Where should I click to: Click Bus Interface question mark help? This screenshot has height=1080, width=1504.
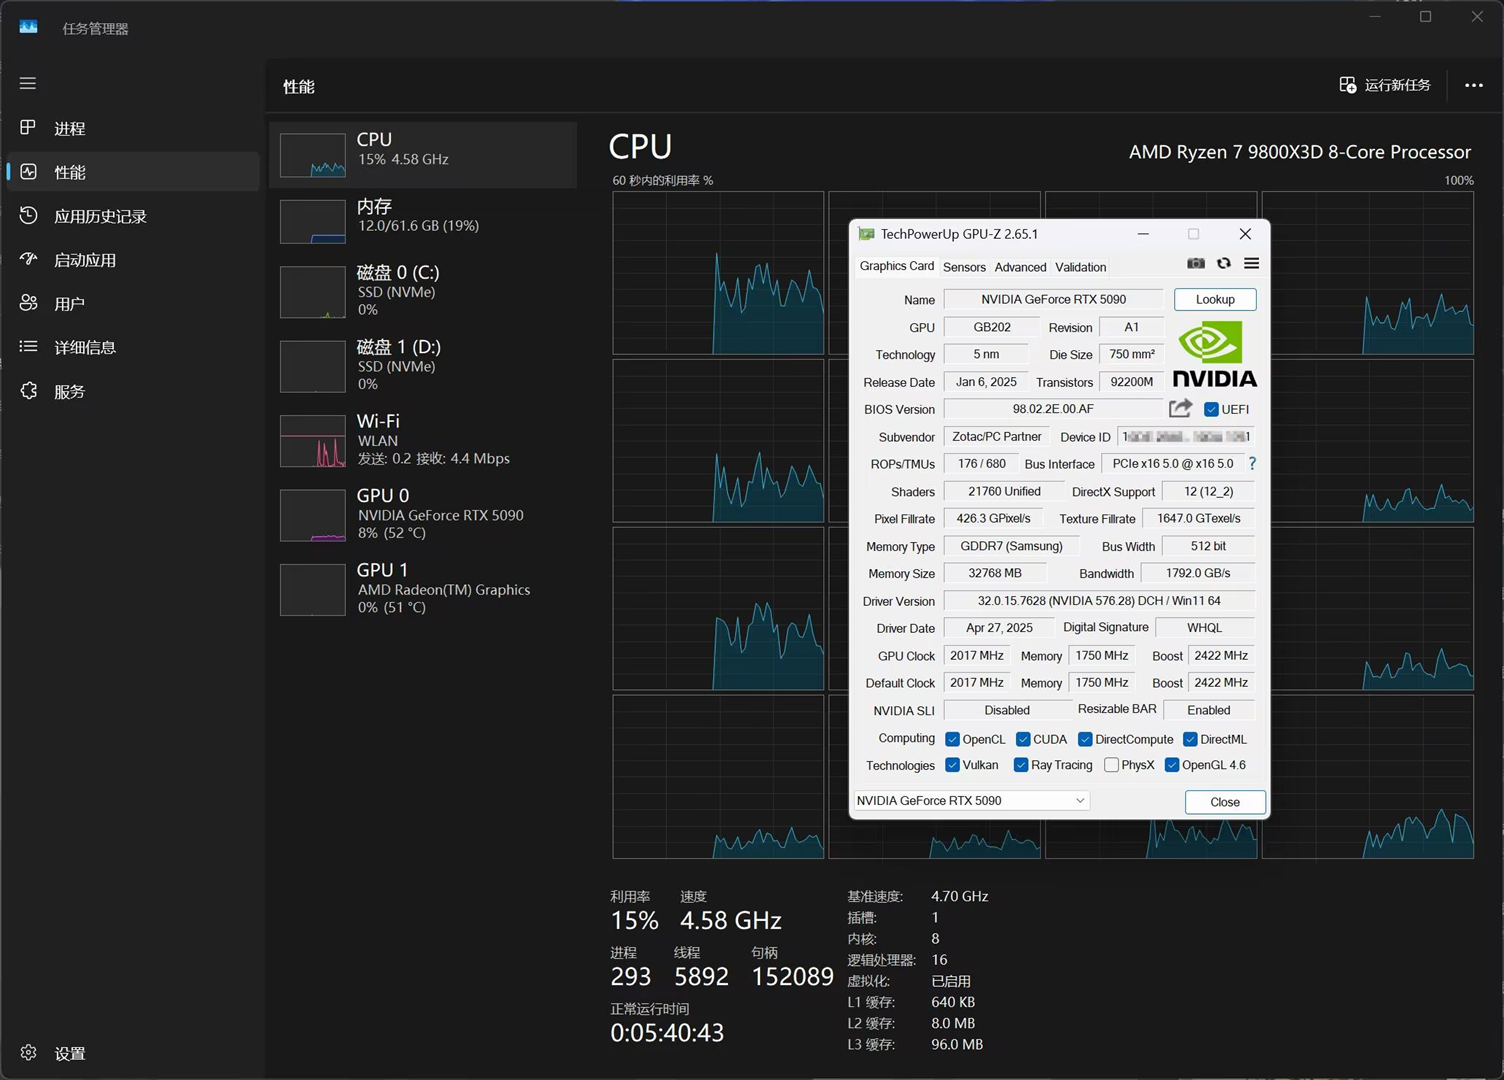tap(1252, 464)
